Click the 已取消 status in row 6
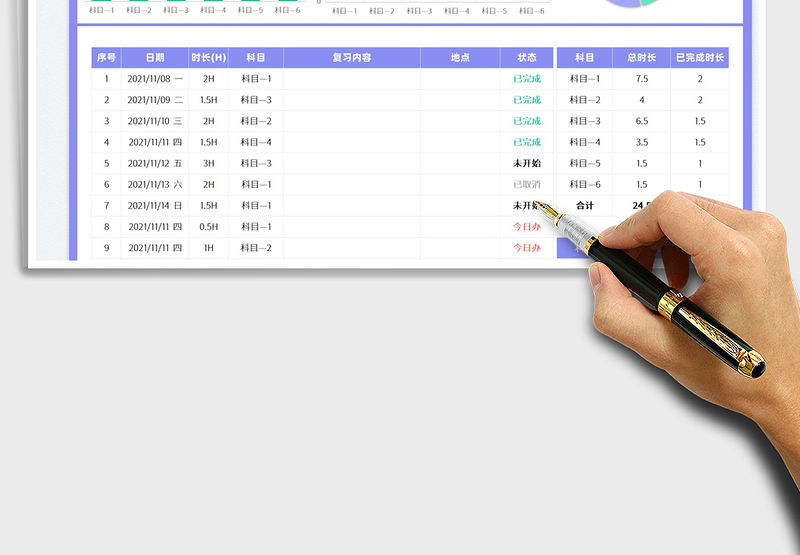800x555 pixels. click(x=526, y=185)
